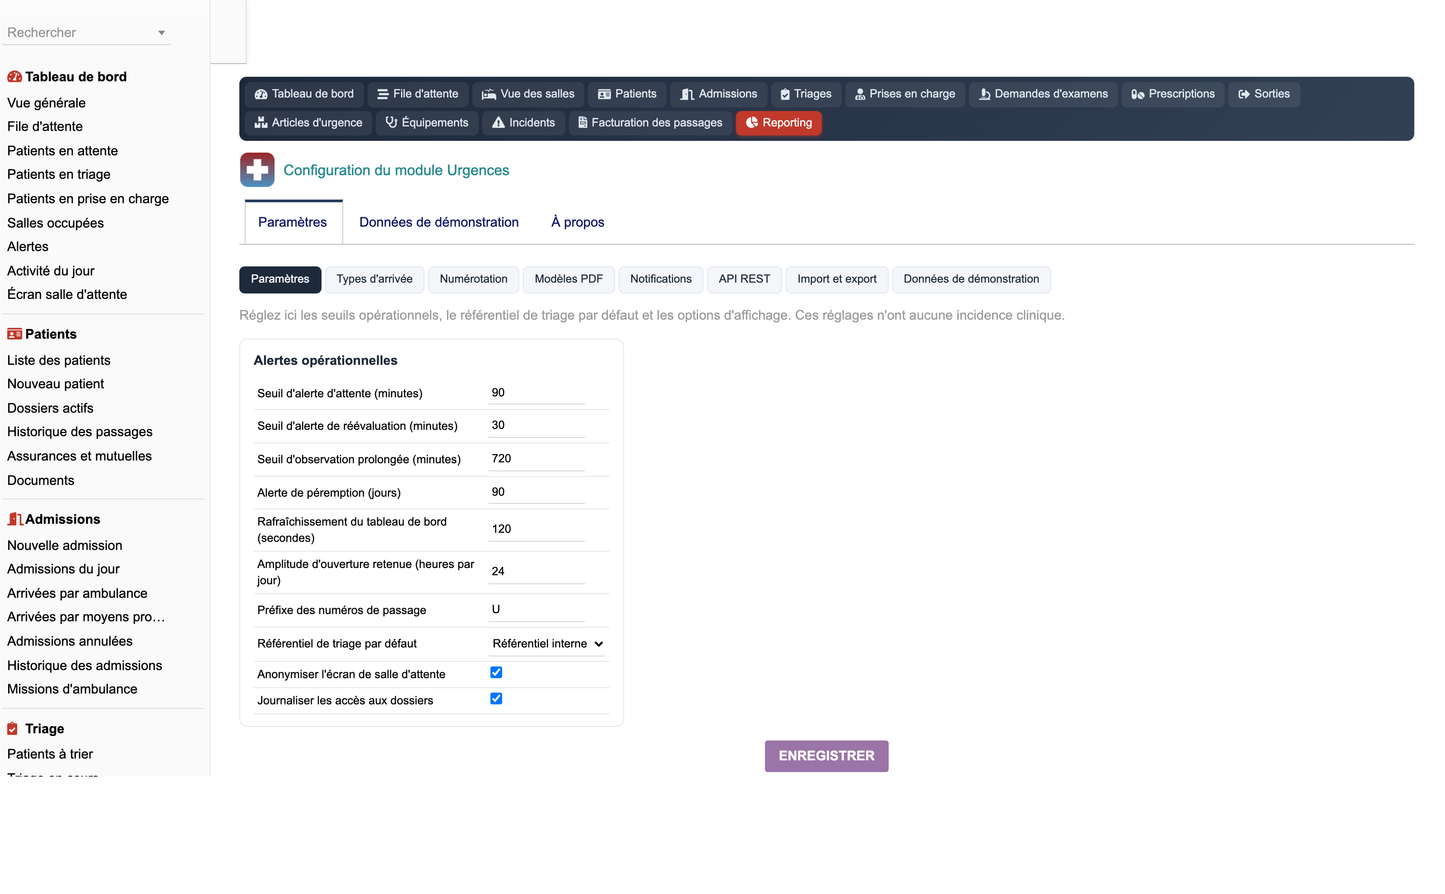The image size is (1445, 894).
Task: Open Nouveau patient sidebar link
Action: pyautogui.click(x=55, y=384)
